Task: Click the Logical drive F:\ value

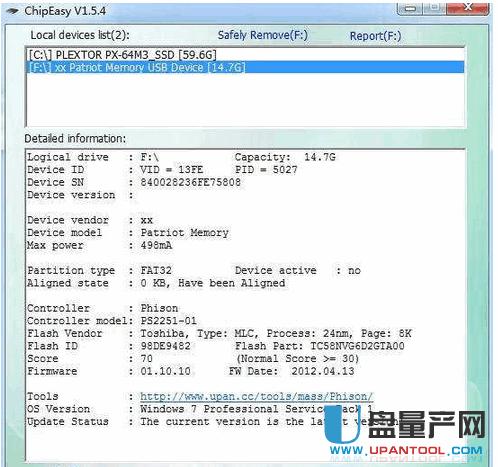Action: [x=149, y=157]
